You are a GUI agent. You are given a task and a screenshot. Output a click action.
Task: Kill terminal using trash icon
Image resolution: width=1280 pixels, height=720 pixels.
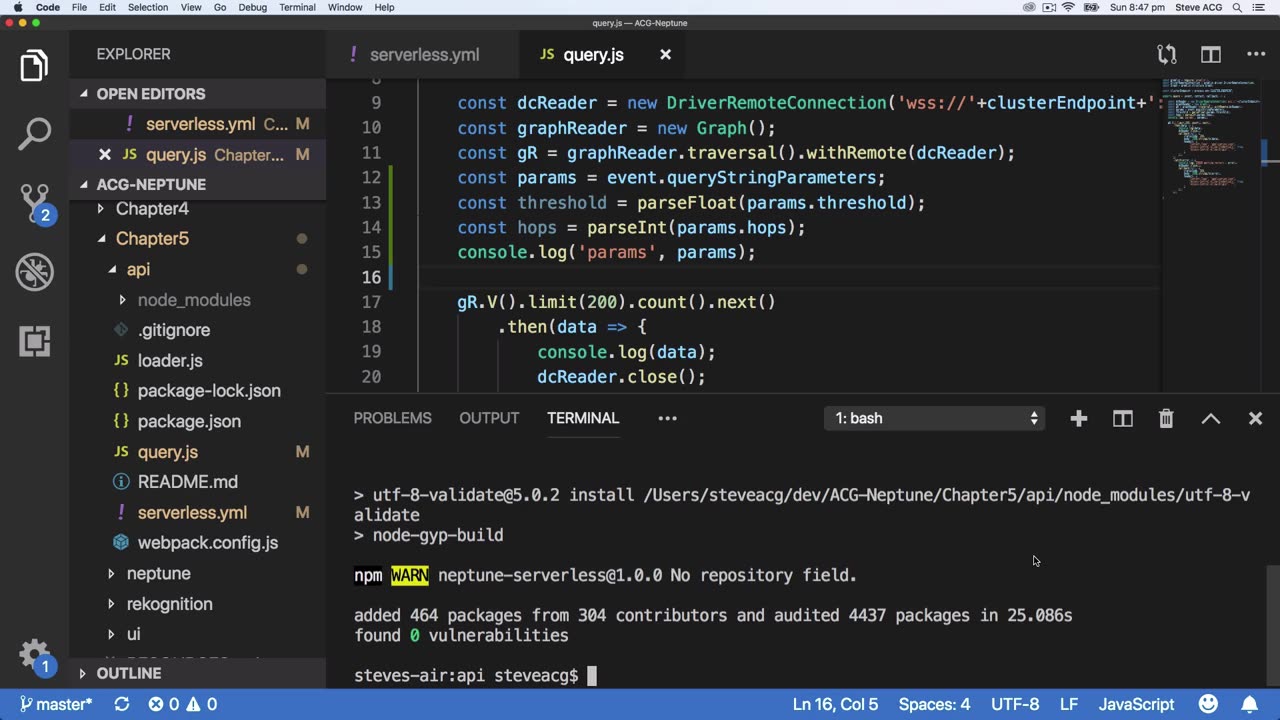pyautogui.click(x=1166, y=419)
